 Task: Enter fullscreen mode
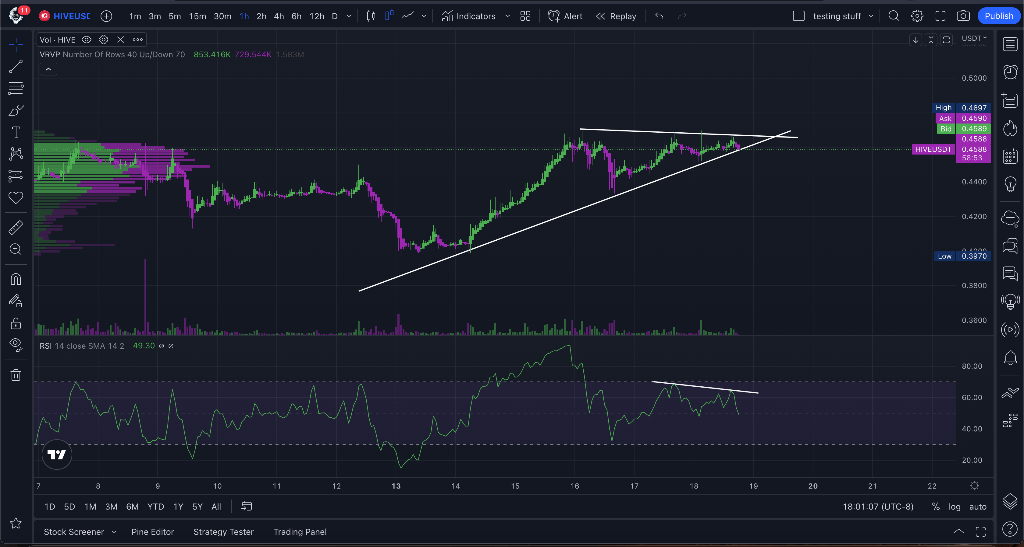pos(940,16)
